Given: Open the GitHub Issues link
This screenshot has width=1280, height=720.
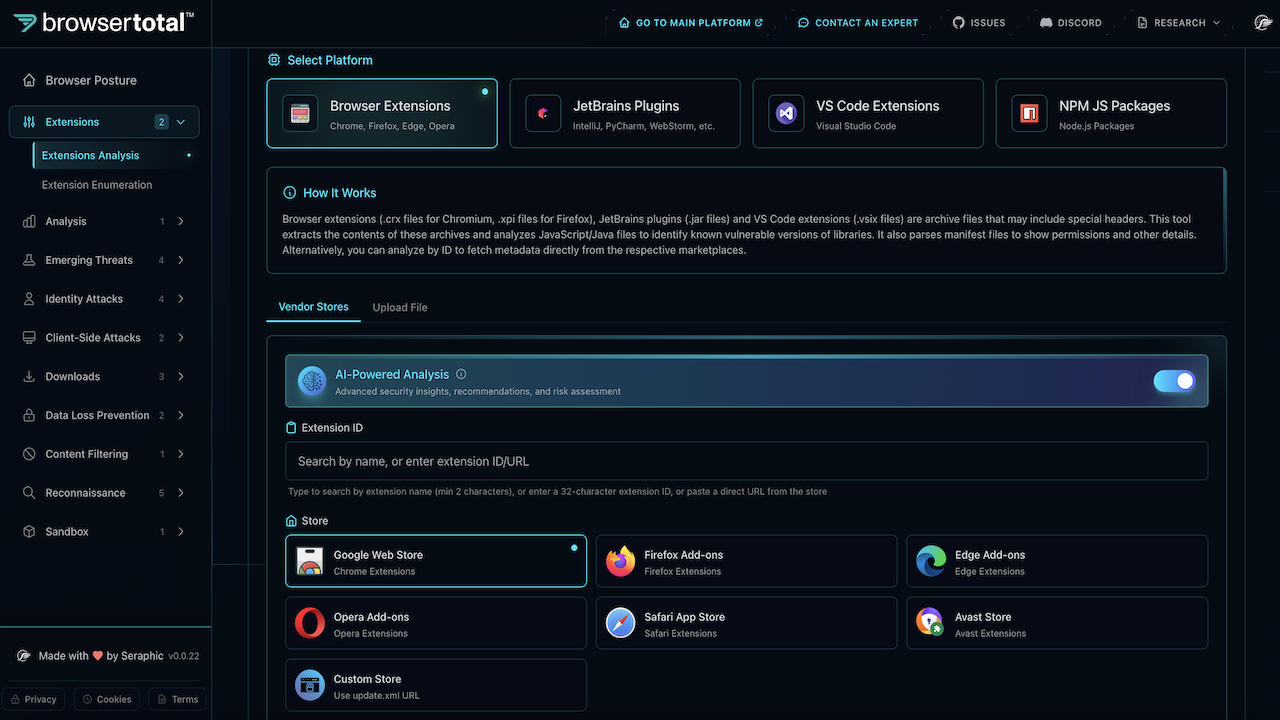Looking at the screenshot, I should tap(979, 22).
